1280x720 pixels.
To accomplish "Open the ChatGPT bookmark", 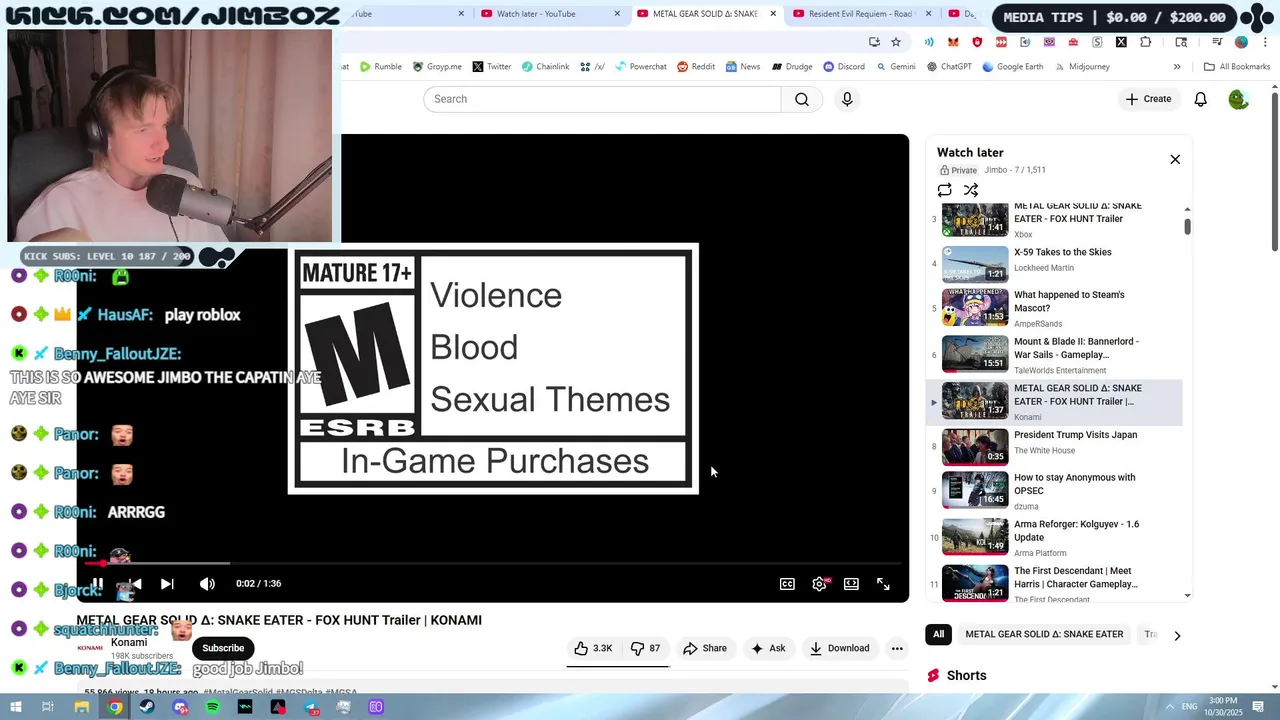I will 949,67.
